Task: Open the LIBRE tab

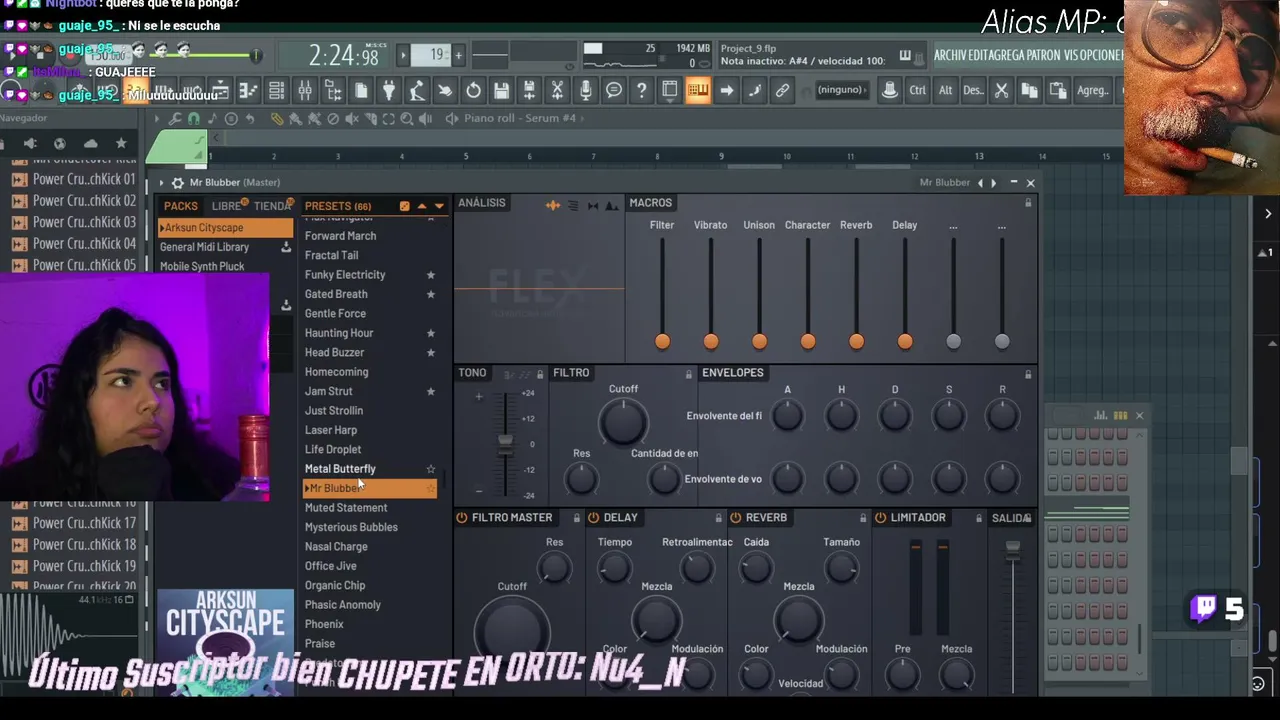Action: pyautogui.click(x=226, y=206)
